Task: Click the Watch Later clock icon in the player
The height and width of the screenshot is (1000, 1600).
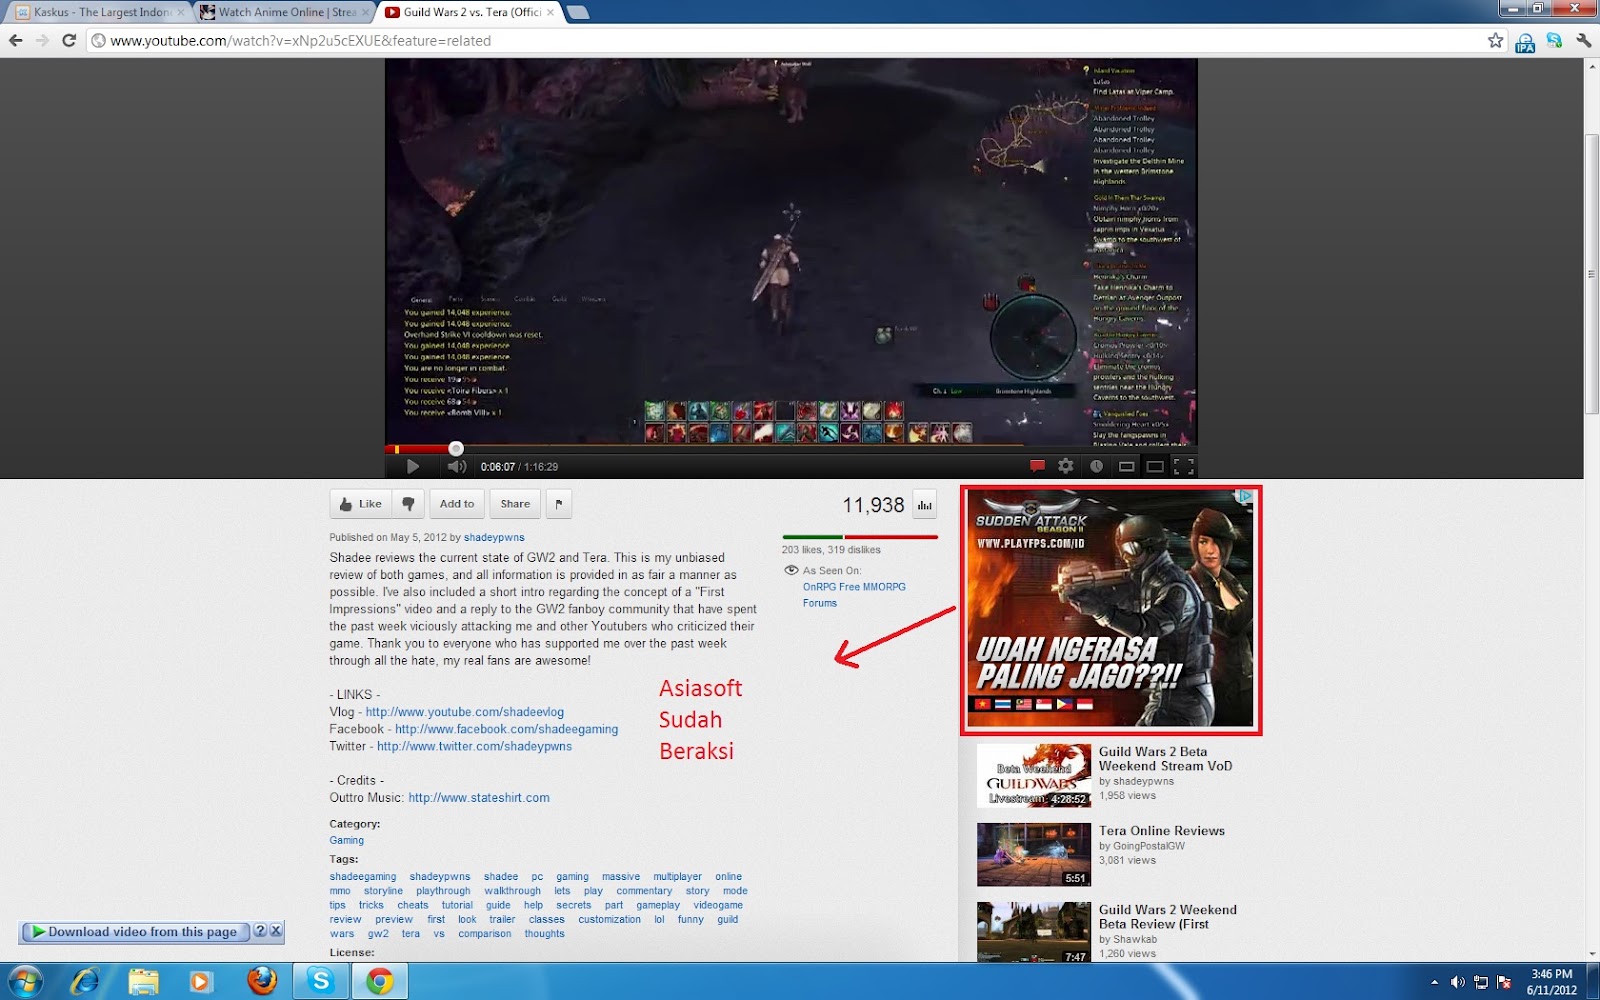Action: [x=1096, y=466]
